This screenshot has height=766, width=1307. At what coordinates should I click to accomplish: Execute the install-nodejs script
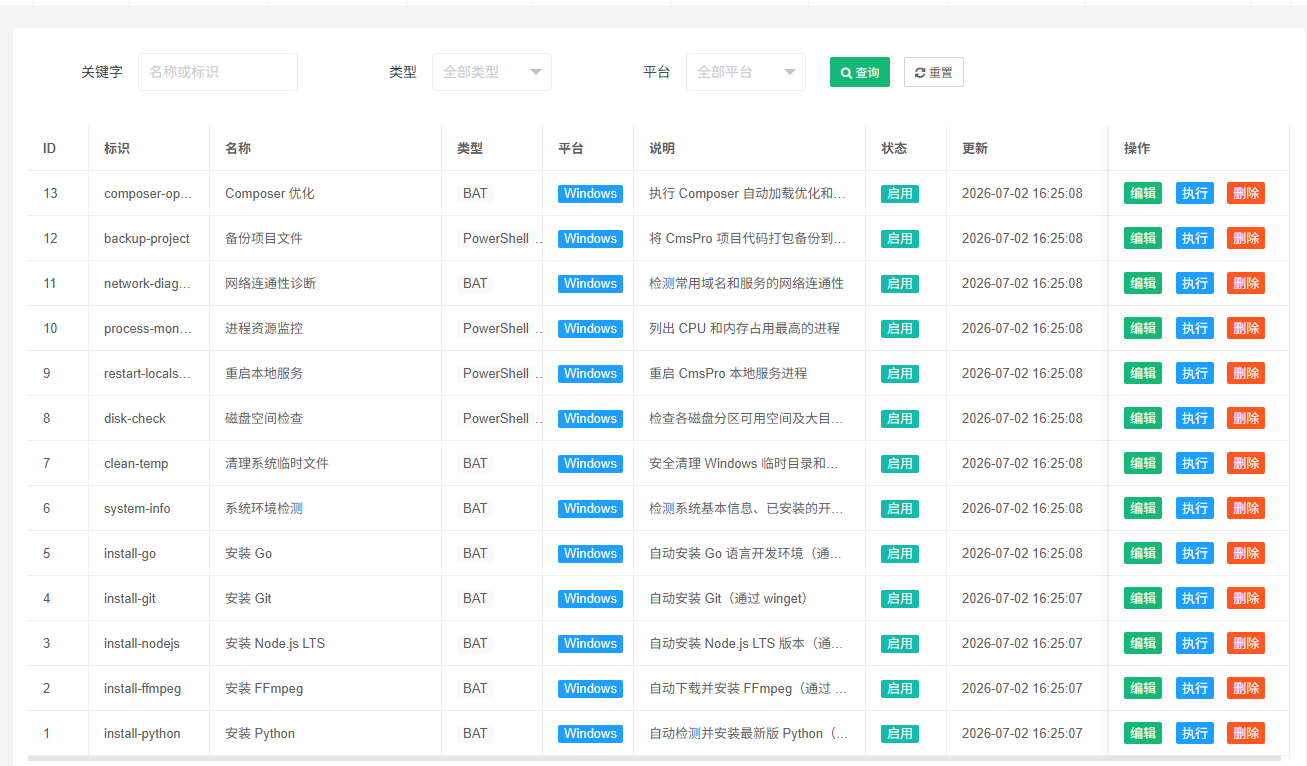click(1195, 643)
